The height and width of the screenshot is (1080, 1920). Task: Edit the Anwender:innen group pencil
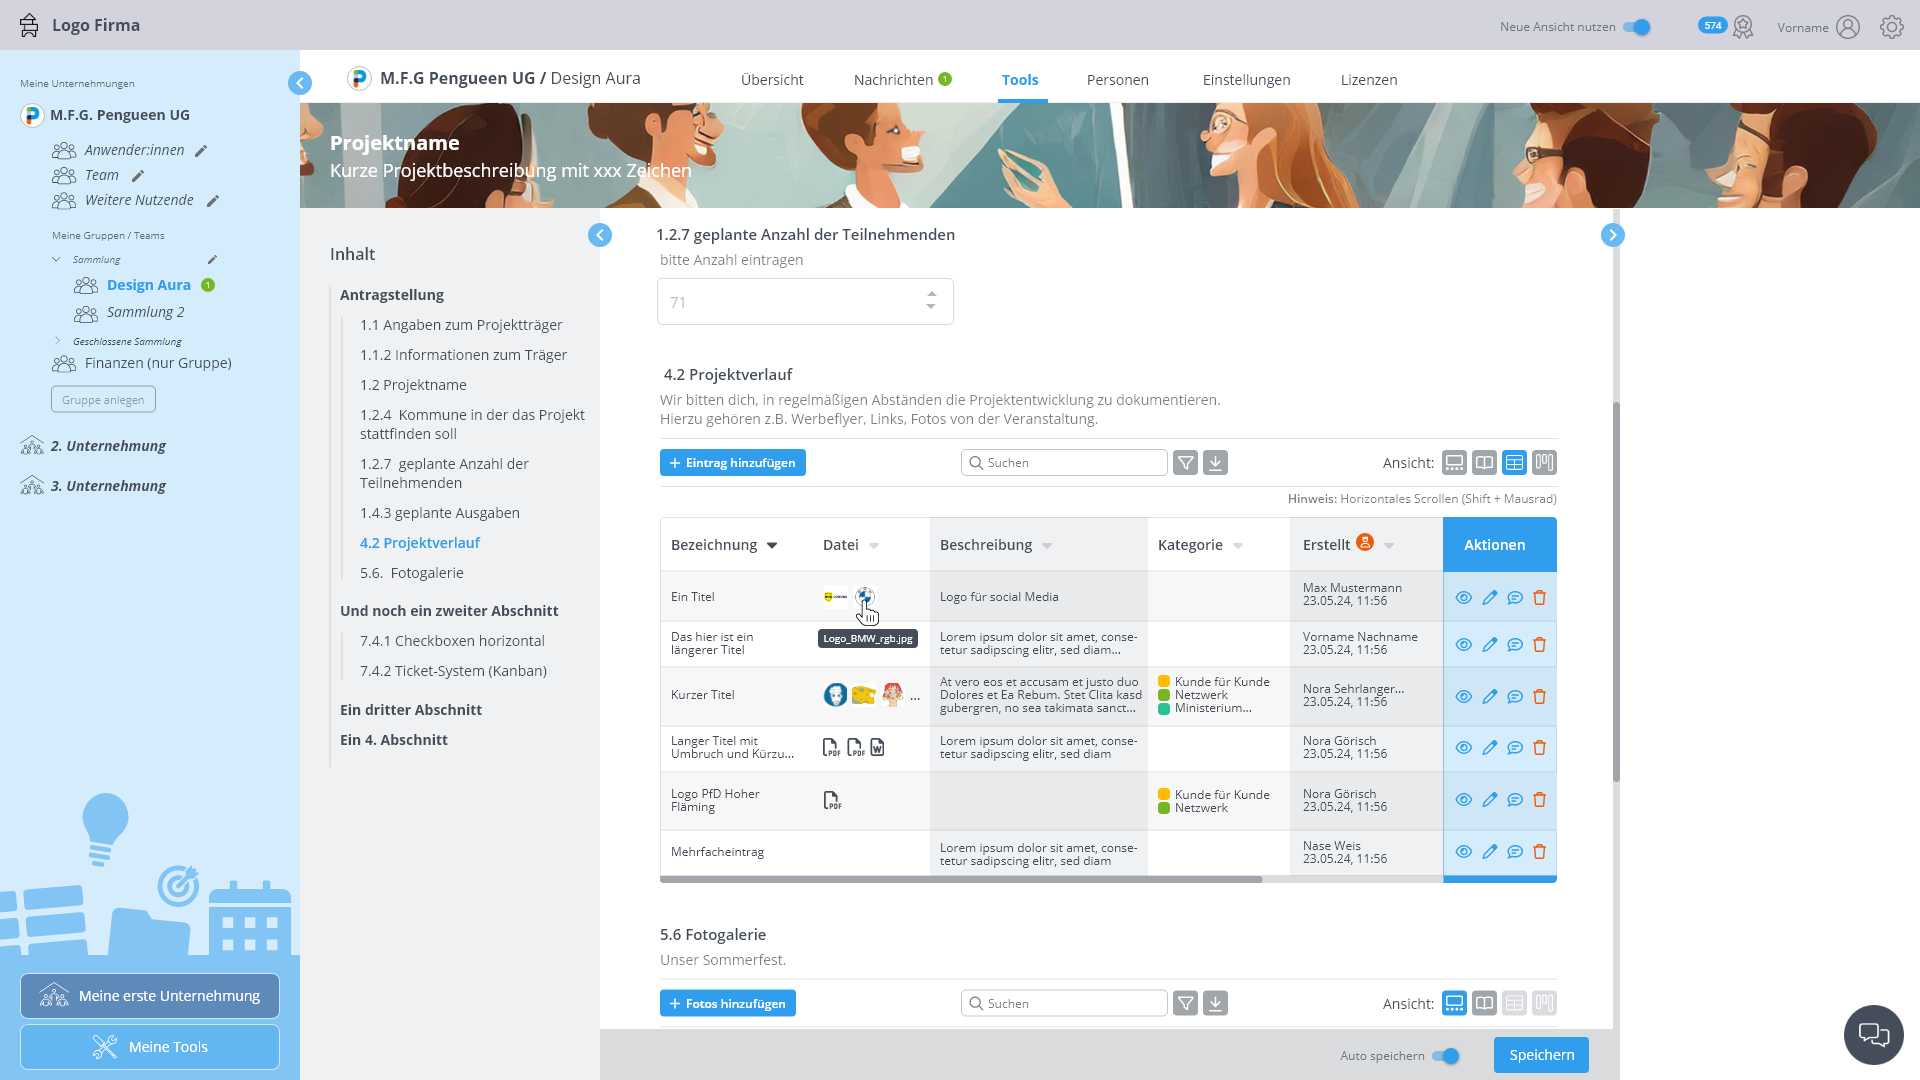click(201, 151)
